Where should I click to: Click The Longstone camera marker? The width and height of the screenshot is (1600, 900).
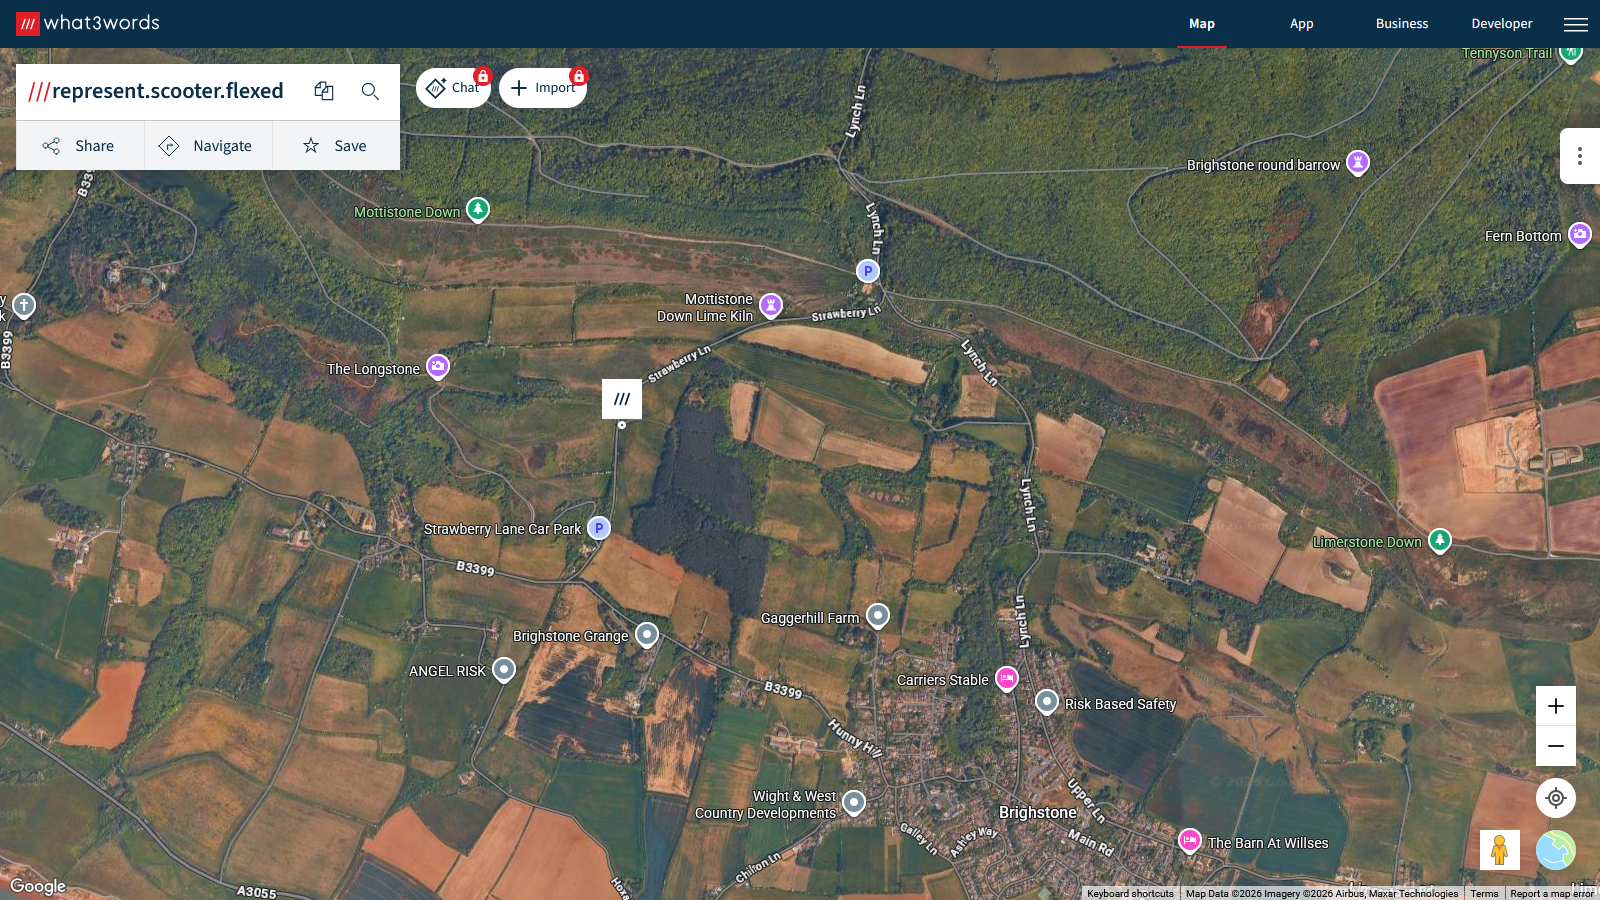(x=437, y=367)
